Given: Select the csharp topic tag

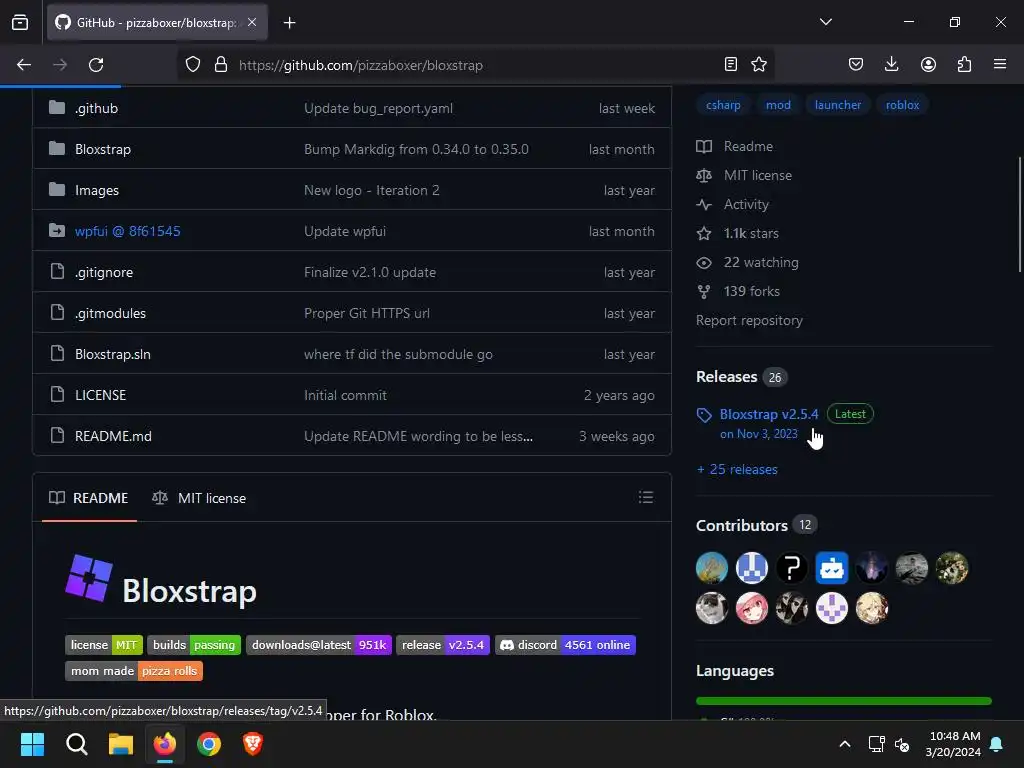Looking at the screenshot, I should (x=723, y=104).
